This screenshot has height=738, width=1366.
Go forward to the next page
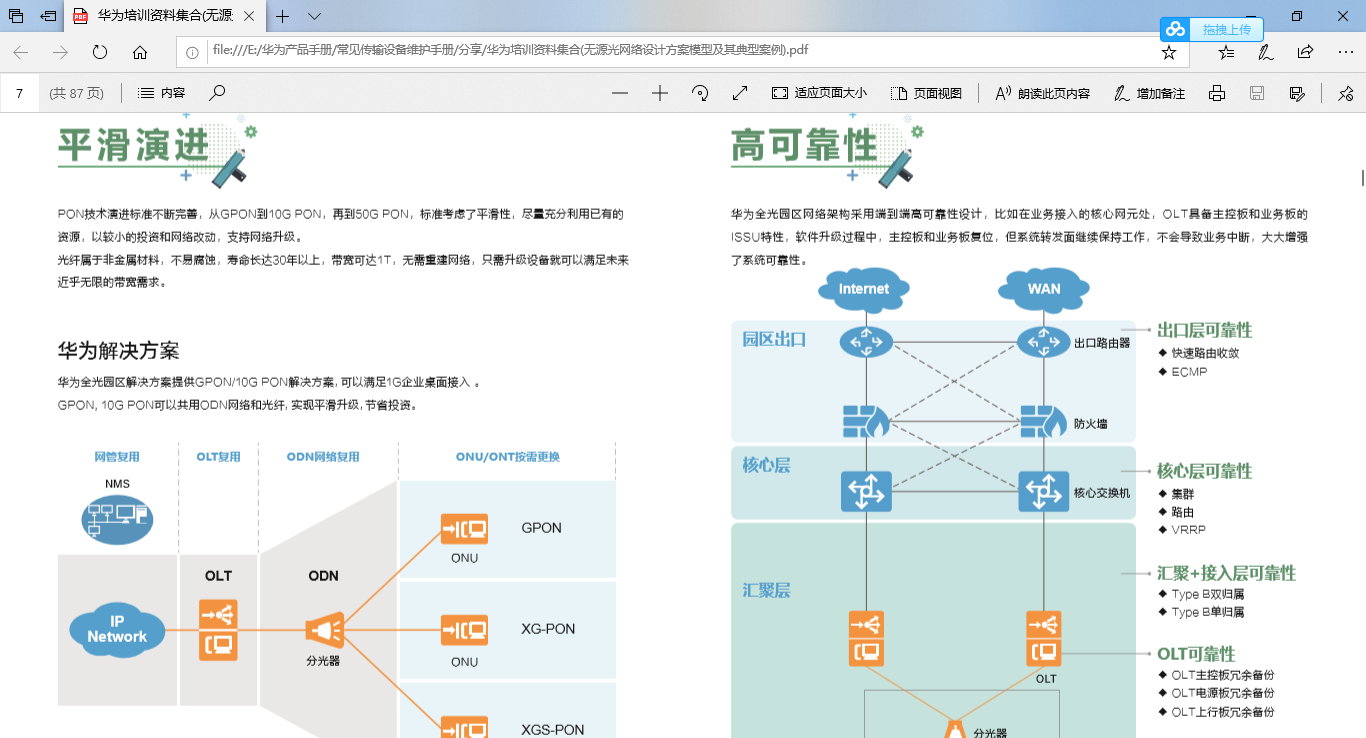click(x=60, y=53)
